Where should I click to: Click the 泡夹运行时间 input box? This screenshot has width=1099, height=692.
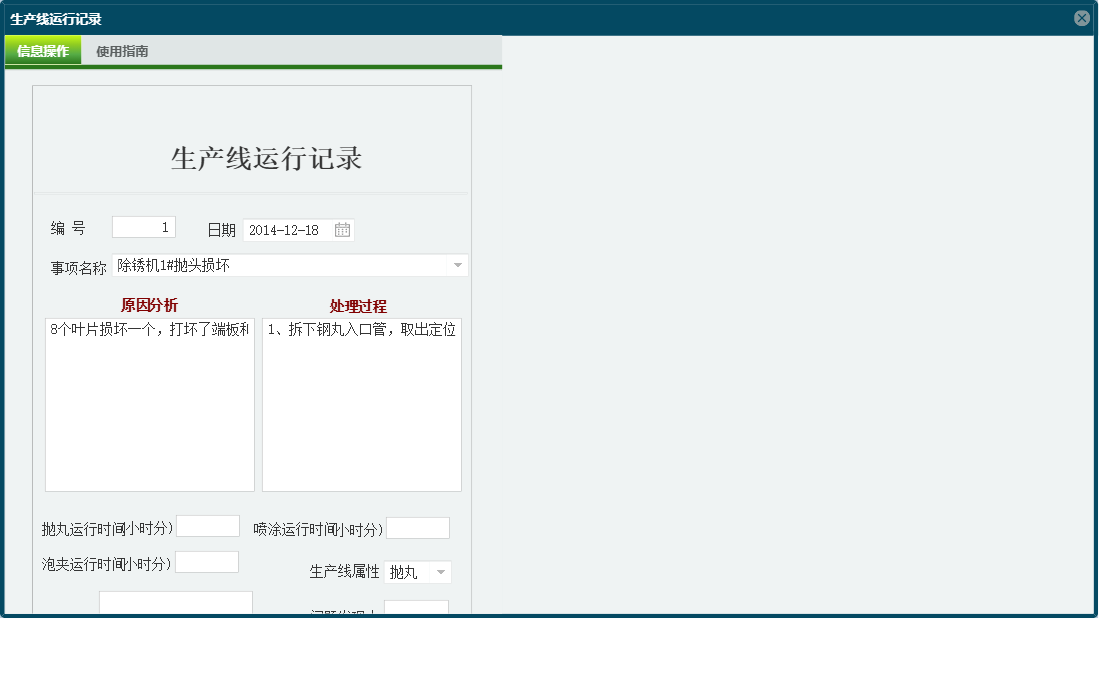click(x=207, y=561)
